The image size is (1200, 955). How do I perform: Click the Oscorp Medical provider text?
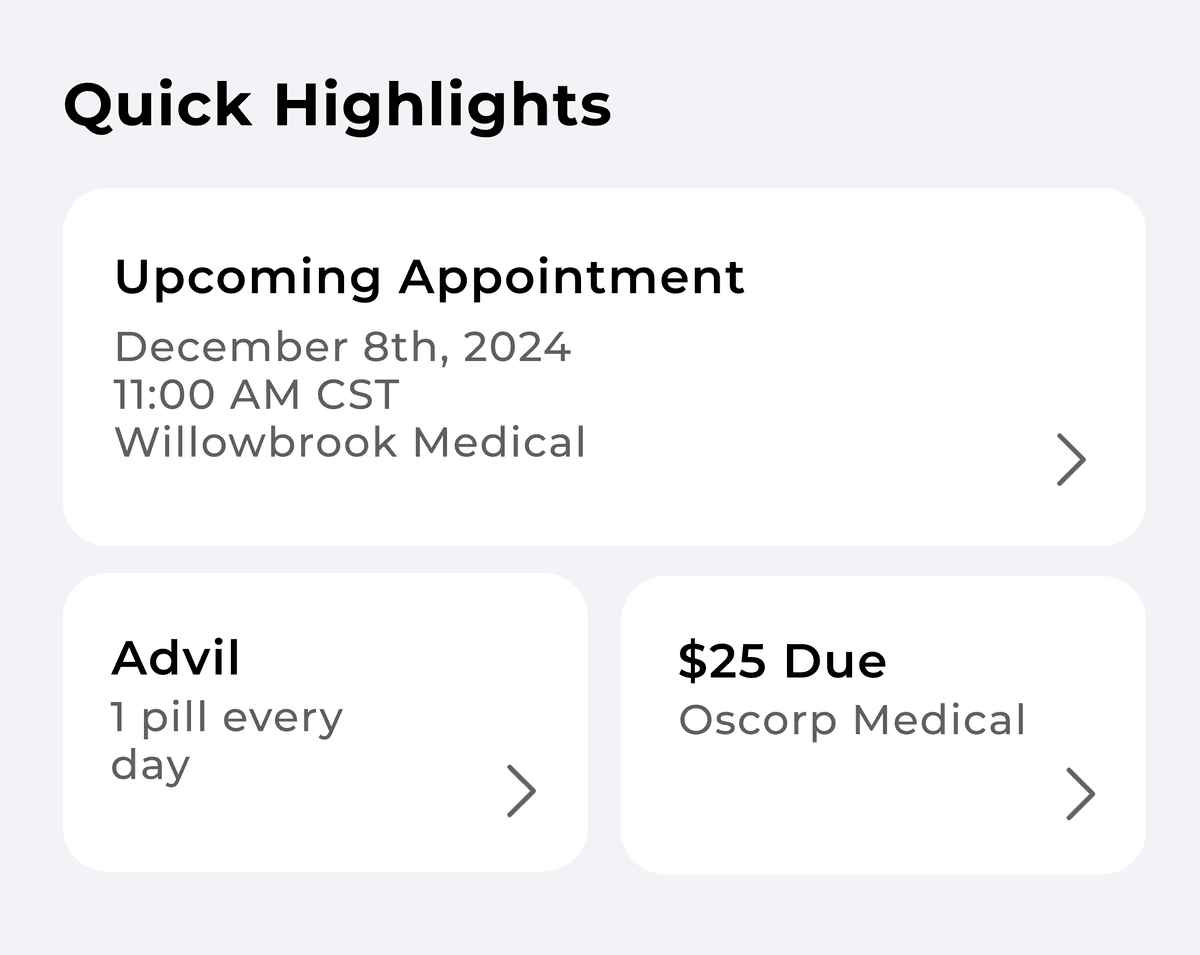point(852,720)
